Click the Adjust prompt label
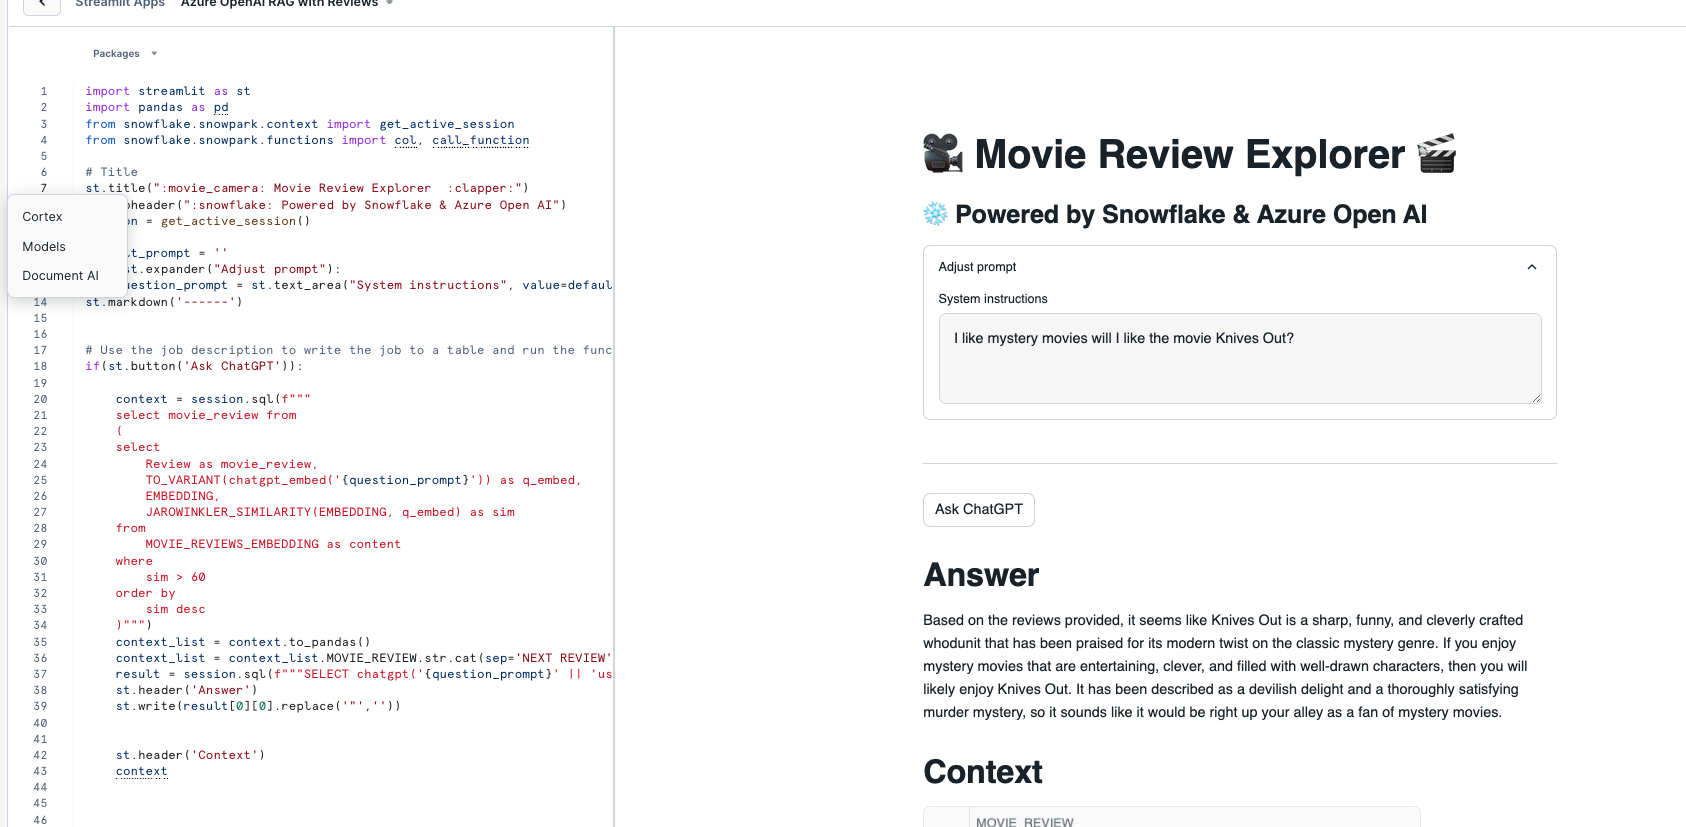 tap(977, 267)
